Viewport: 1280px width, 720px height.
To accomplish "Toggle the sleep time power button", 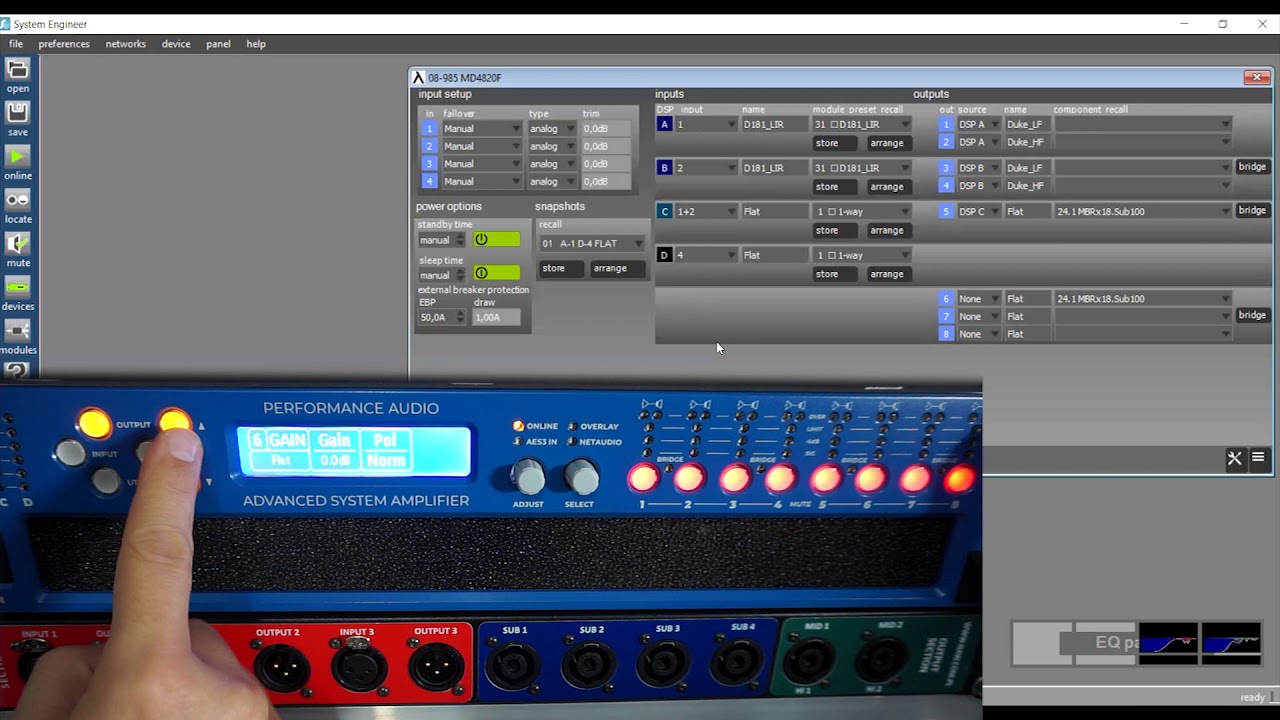I will click(497, 273).
